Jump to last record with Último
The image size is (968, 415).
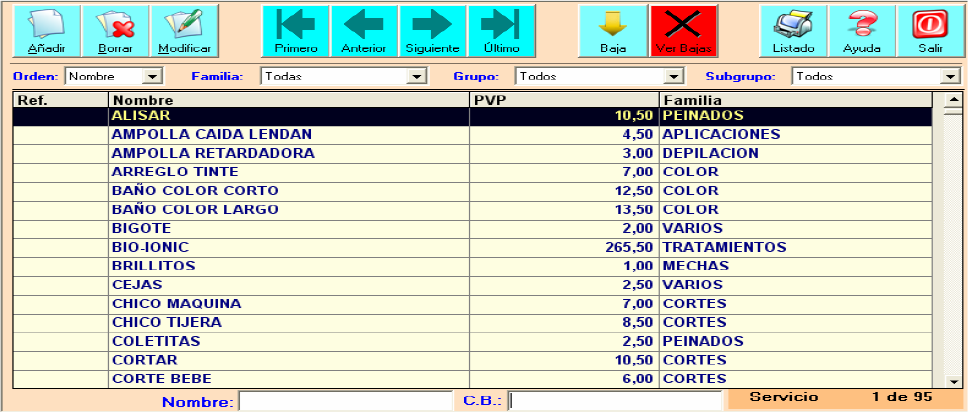coord(501,31)
